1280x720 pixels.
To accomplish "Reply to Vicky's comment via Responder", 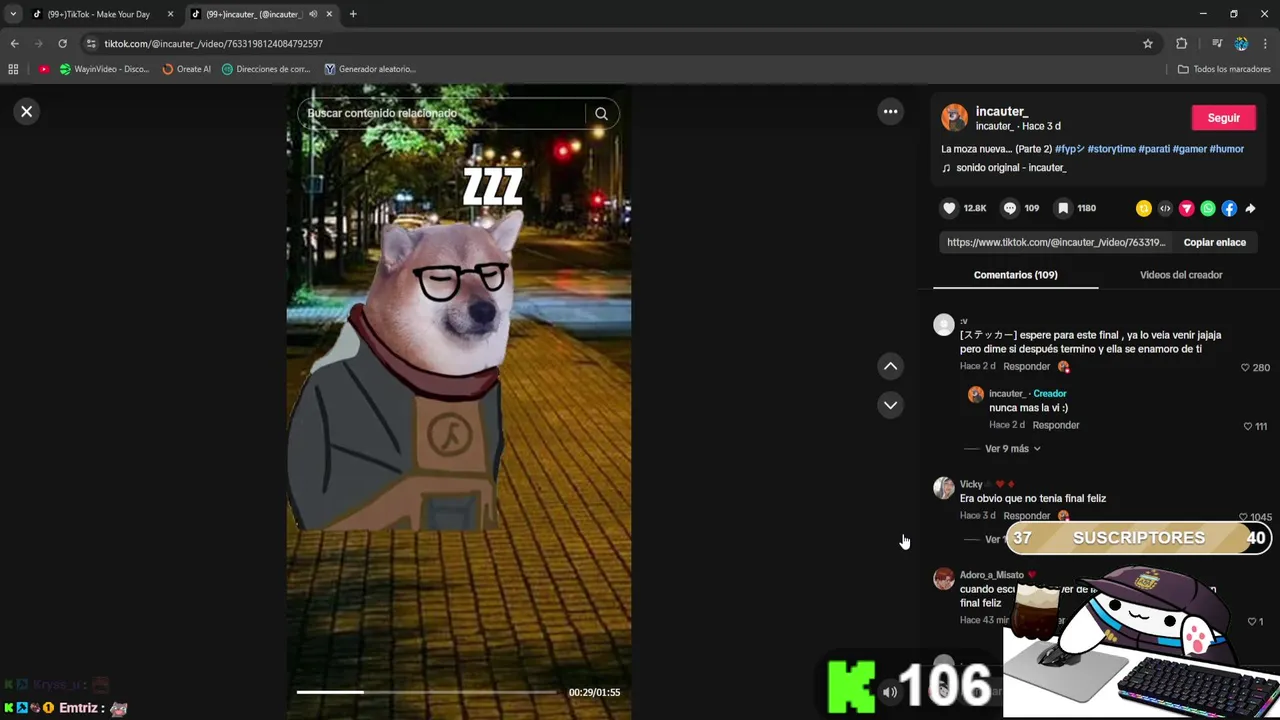I will (1026, 516).
